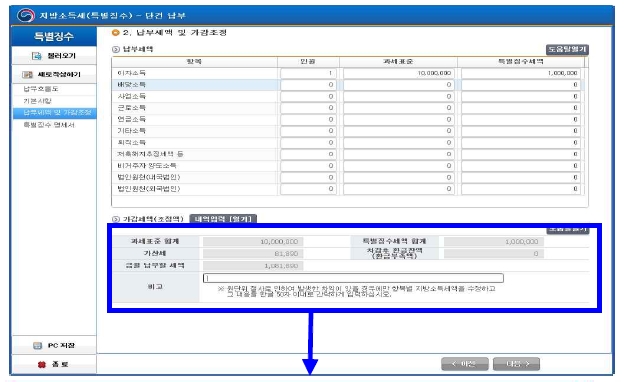Click the 불러오기 load icon in sidebar
Viewport: 627px width, 382px height.
(36, 56)
